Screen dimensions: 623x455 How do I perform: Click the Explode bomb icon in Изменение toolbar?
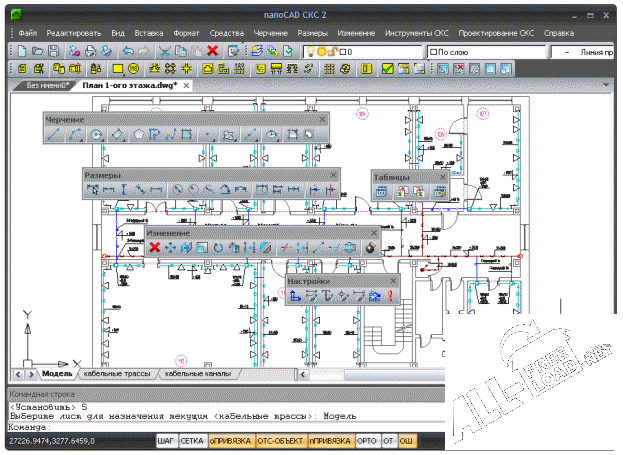point(370,247)
